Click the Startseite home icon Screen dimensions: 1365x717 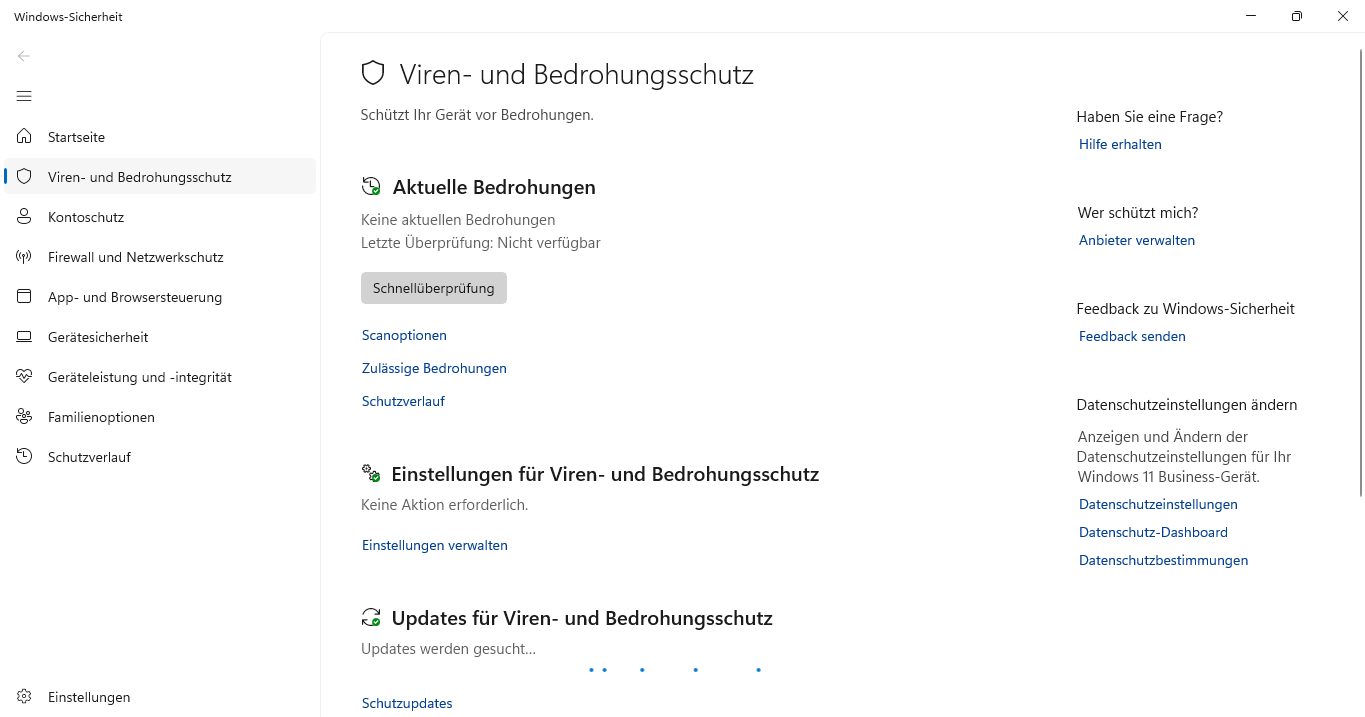pos(25,137)
